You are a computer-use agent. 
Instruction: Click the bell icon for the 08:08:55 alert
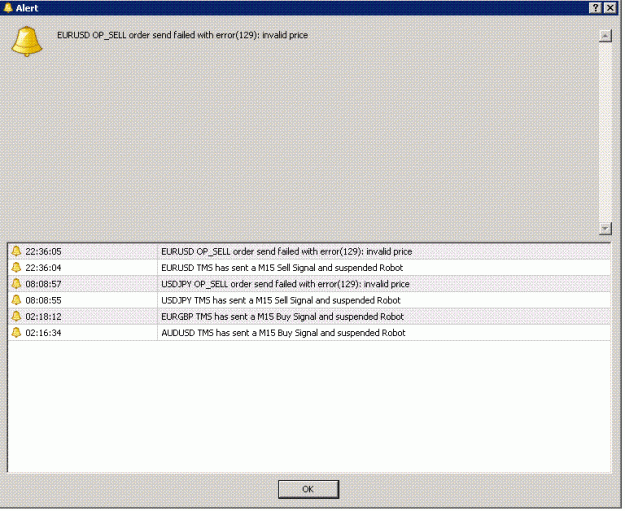coord(16,301)
